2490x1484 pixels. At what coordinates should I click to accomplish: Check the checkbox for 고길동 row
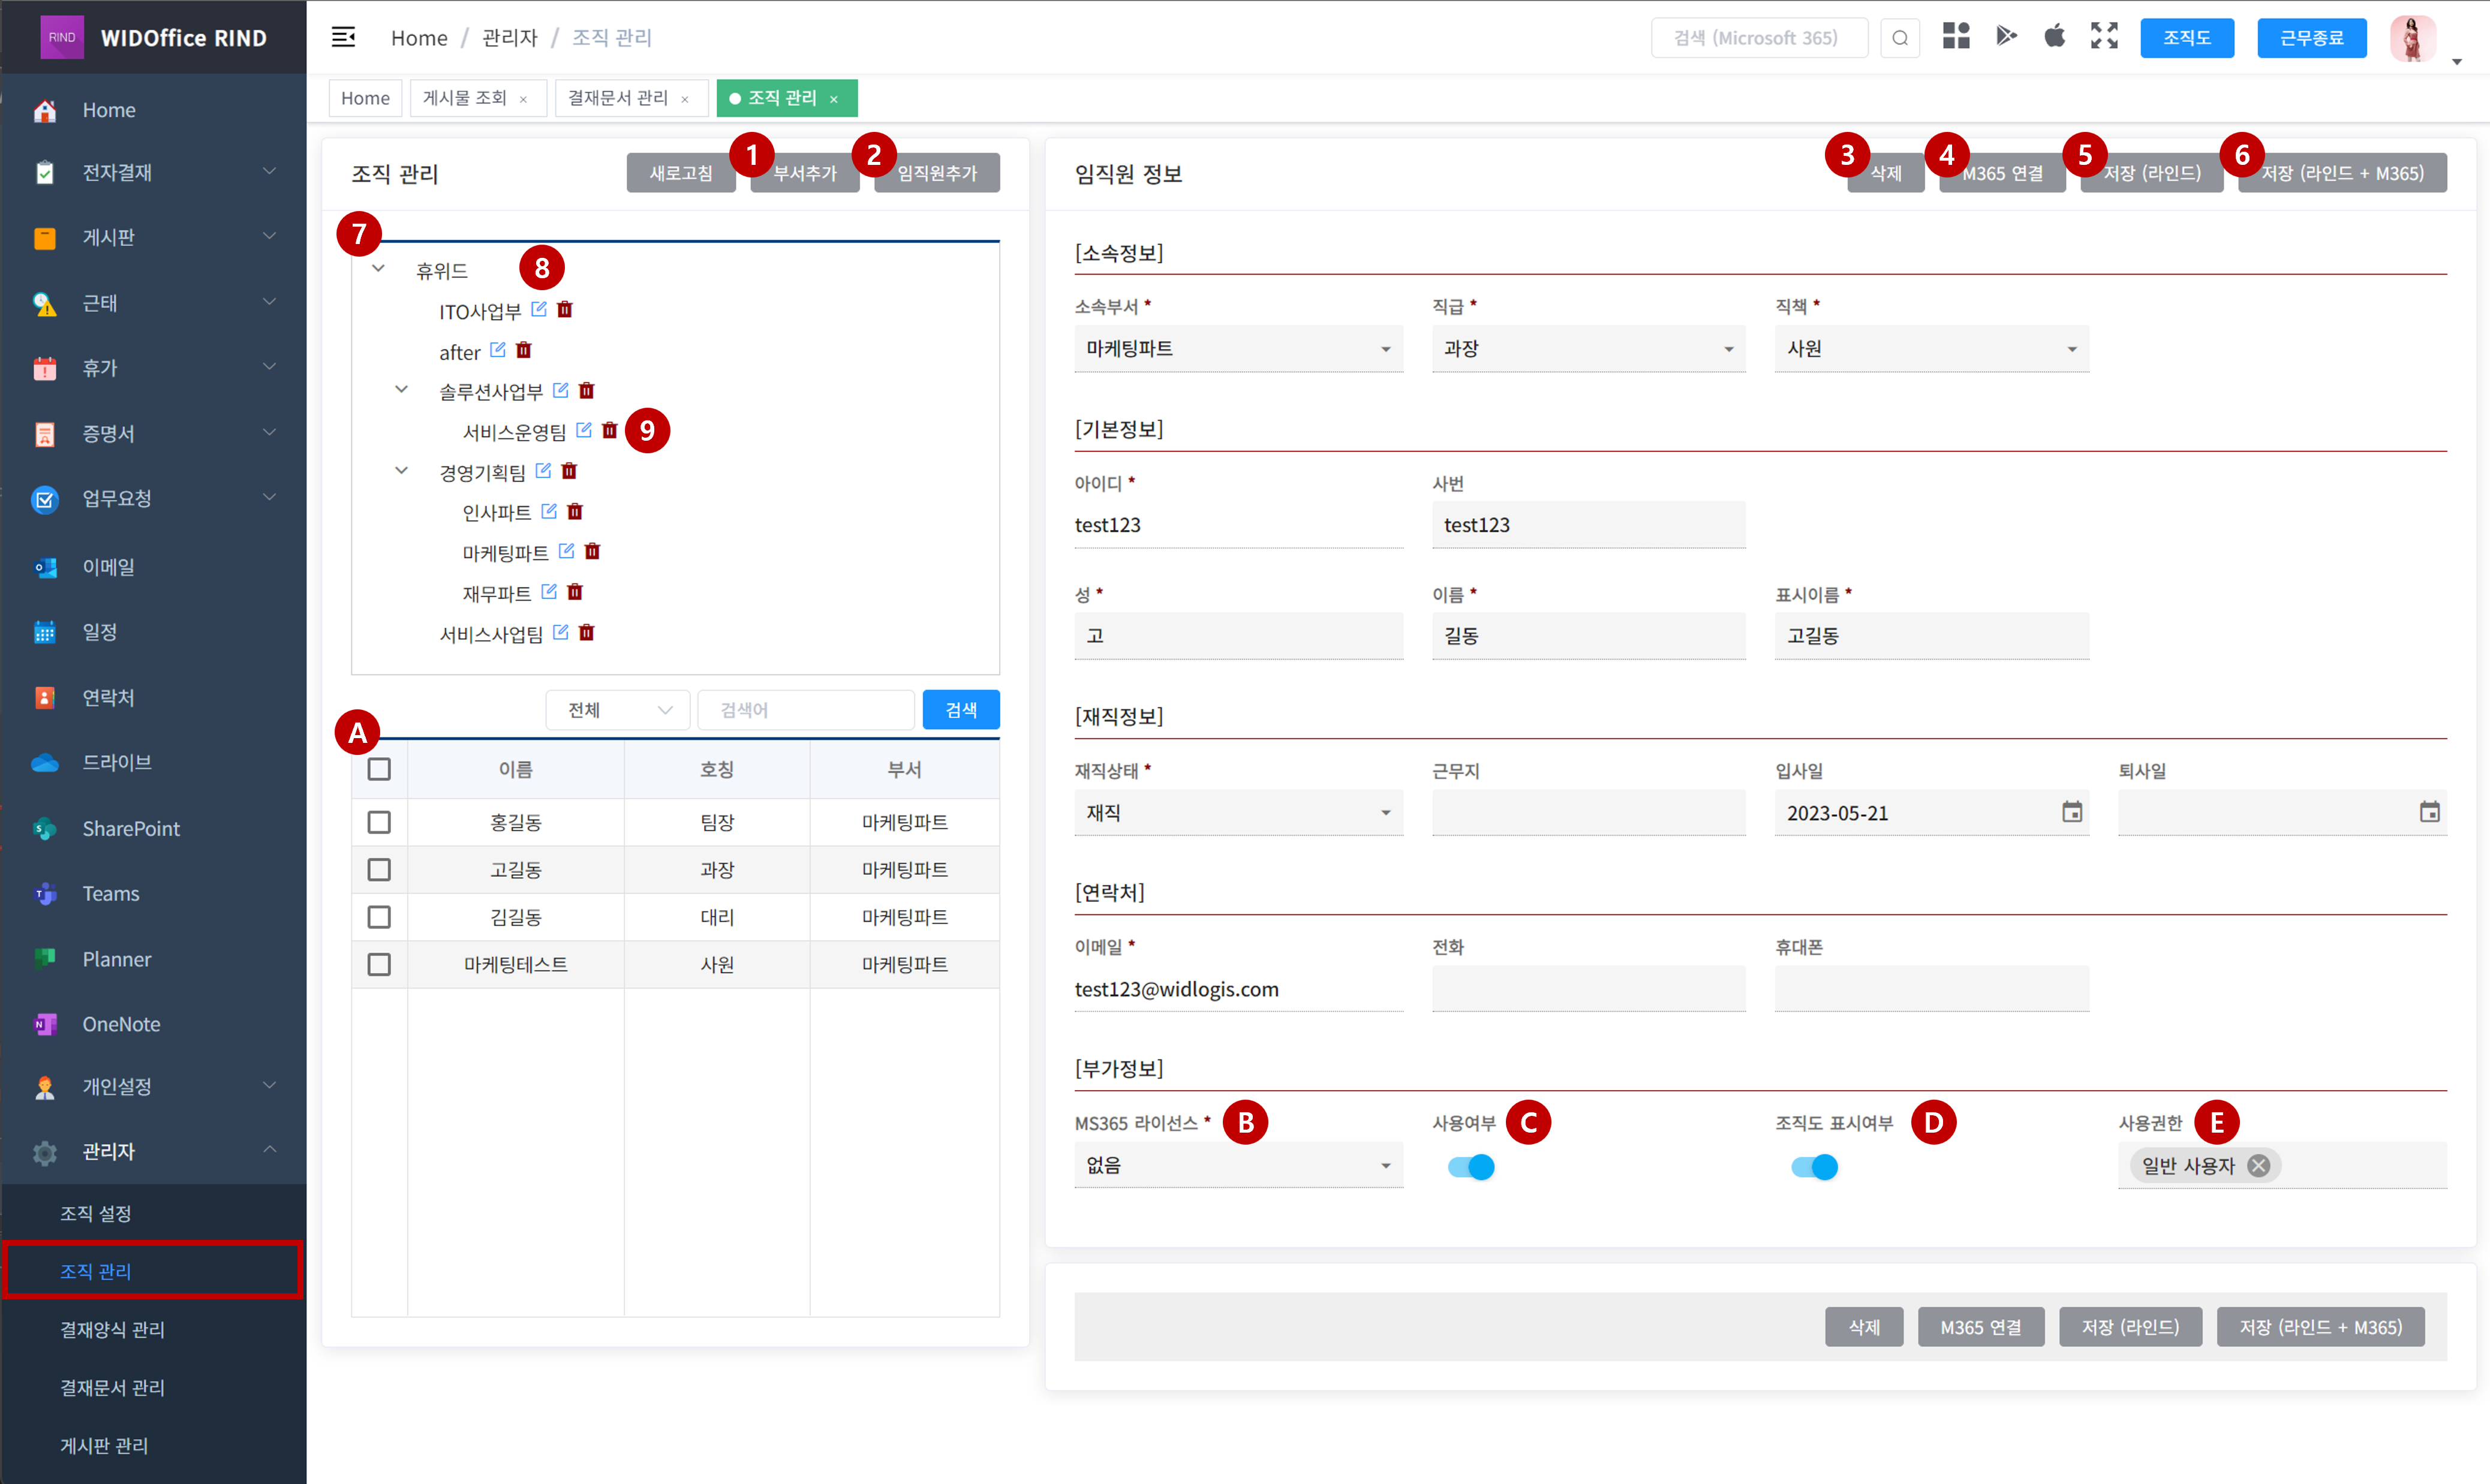(x=379, y=870)
